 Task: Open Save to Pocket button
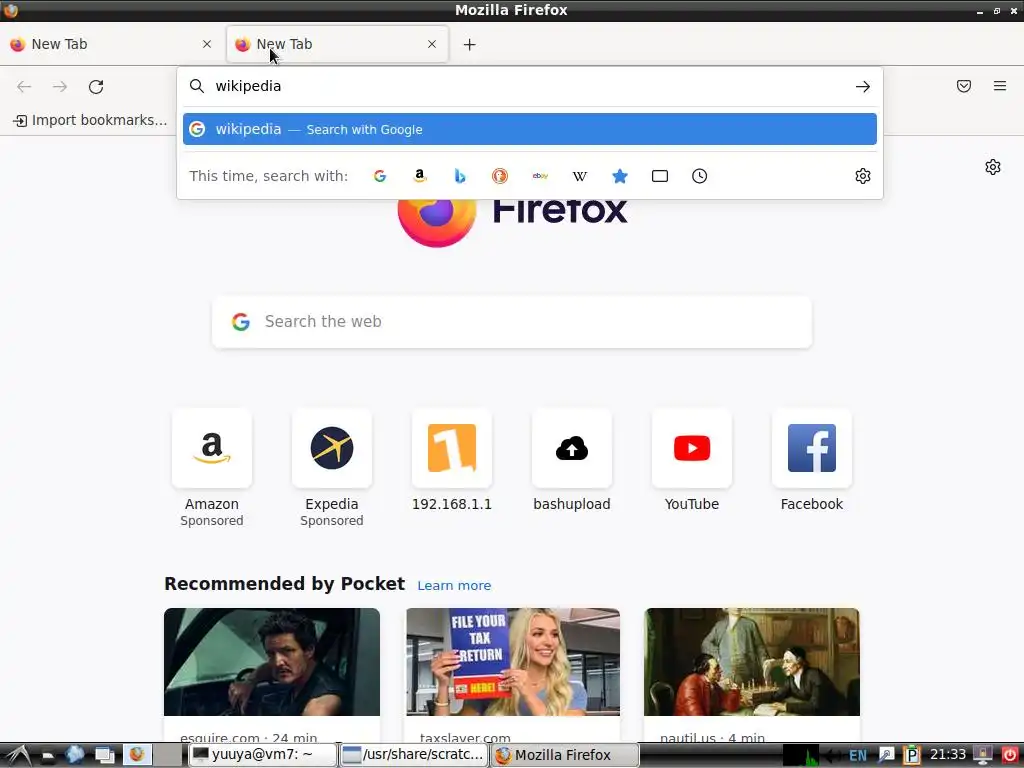click(964, 86)
